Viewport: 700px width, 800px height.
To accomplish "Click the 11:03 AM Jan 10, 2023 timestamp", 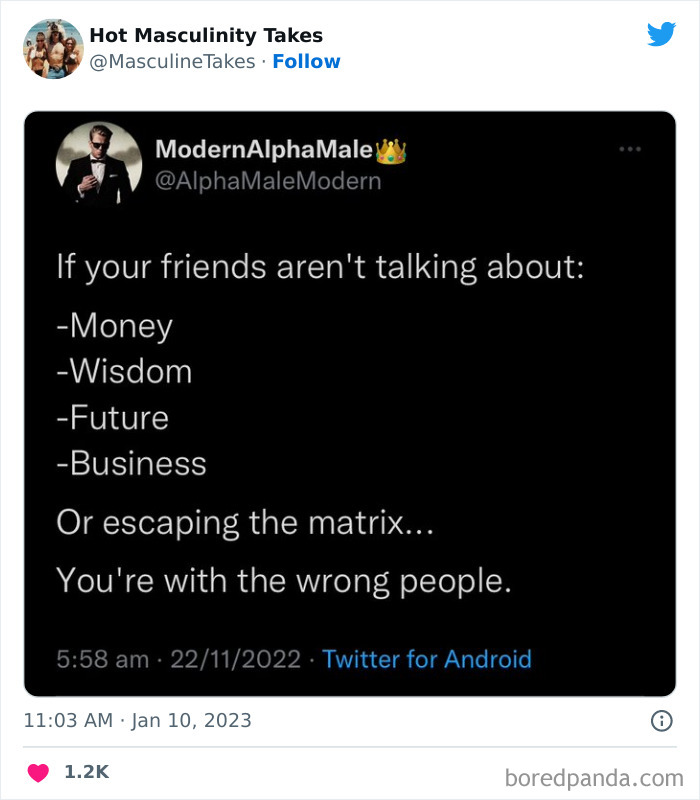I will pyautogui.click(x=138, y=720).
